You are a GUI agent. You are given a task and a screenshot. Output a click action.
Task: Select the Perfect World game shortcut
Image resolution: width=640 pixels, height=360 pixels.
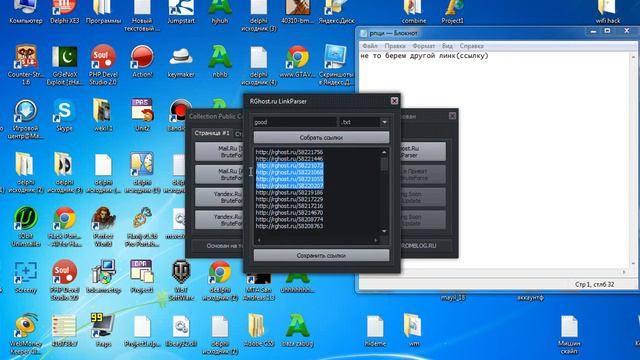pos(103,226)
